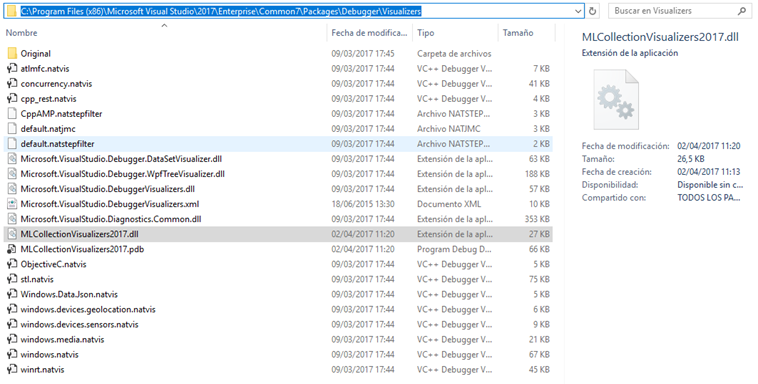
Task: Click the default.natstepfilter file icon
Action: (x=12, y=144)
